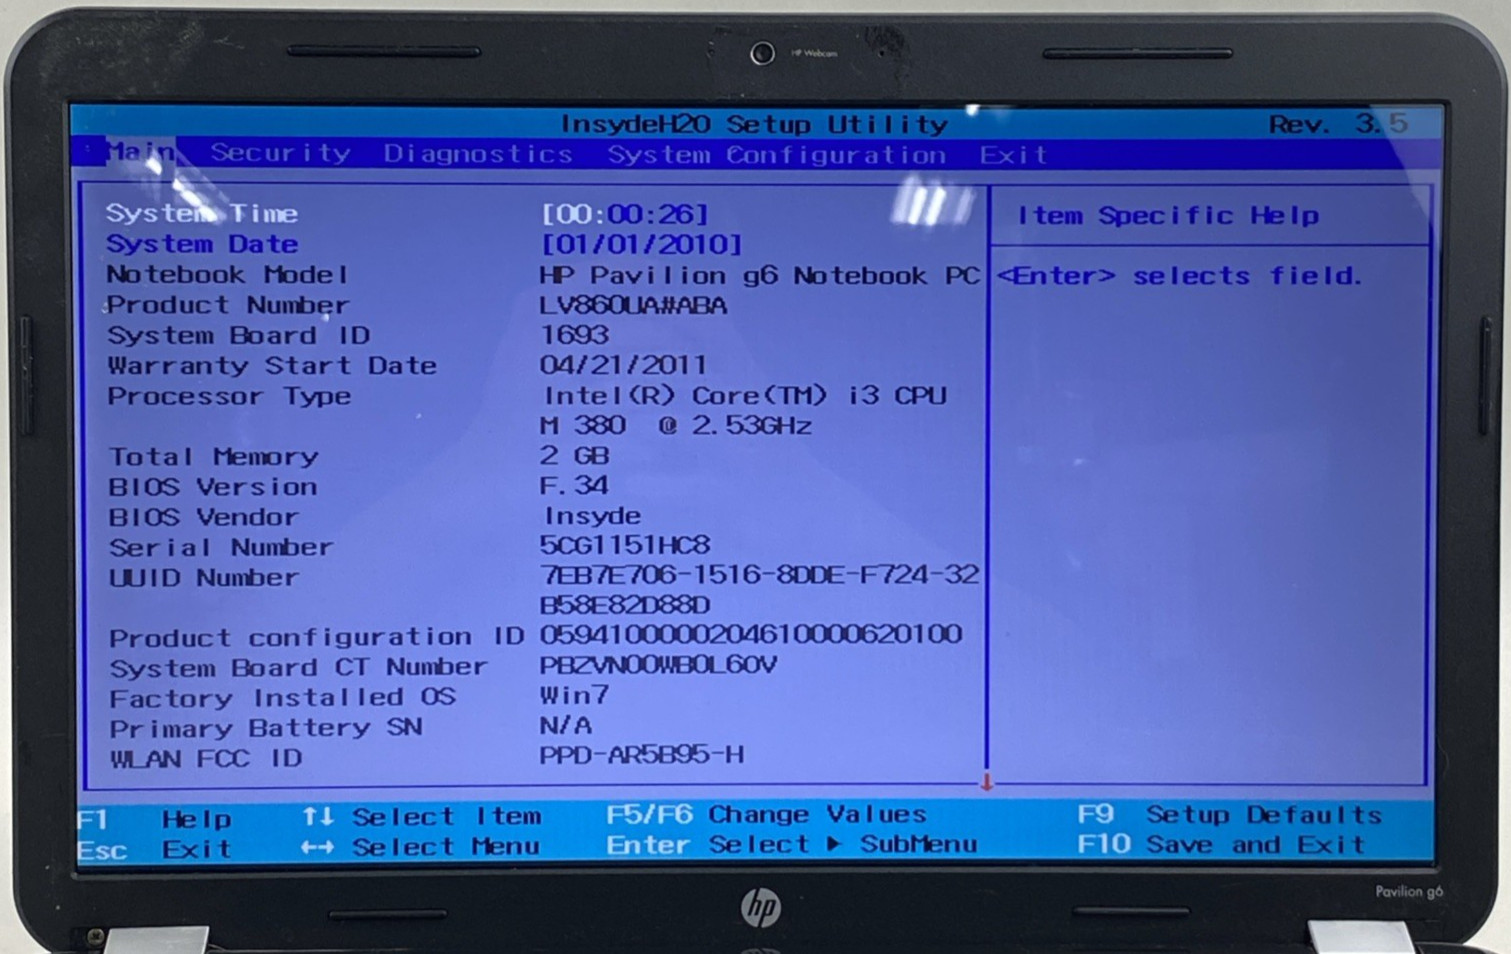Screen dimensions: 1511x954
Task: Select the CT number PBZVN00WB0L60V
Action: 658,665
